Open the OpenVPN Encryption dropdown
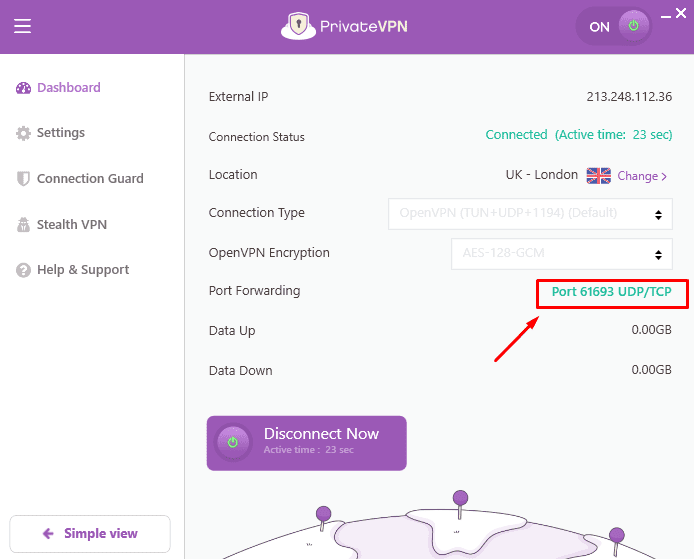The width and height of the screenshot is (694, 559). [x=562, y=254]
